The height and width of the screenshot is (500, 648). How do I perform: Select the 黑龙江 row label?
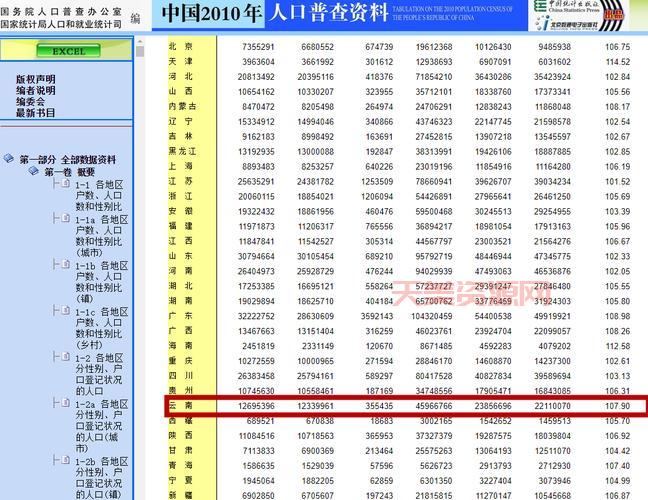tap(182, 151)
